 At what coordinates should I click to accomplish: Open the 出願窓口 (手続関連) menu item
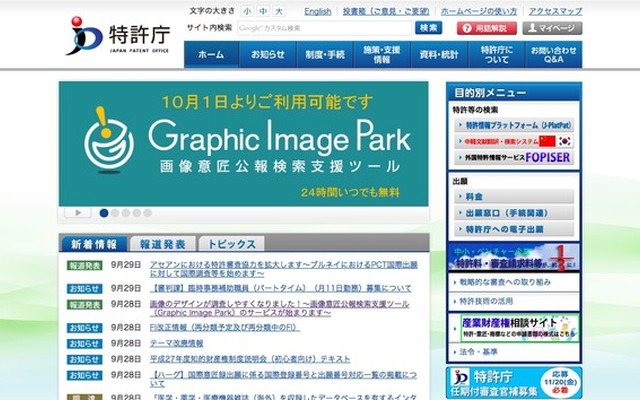click(514, 213)
